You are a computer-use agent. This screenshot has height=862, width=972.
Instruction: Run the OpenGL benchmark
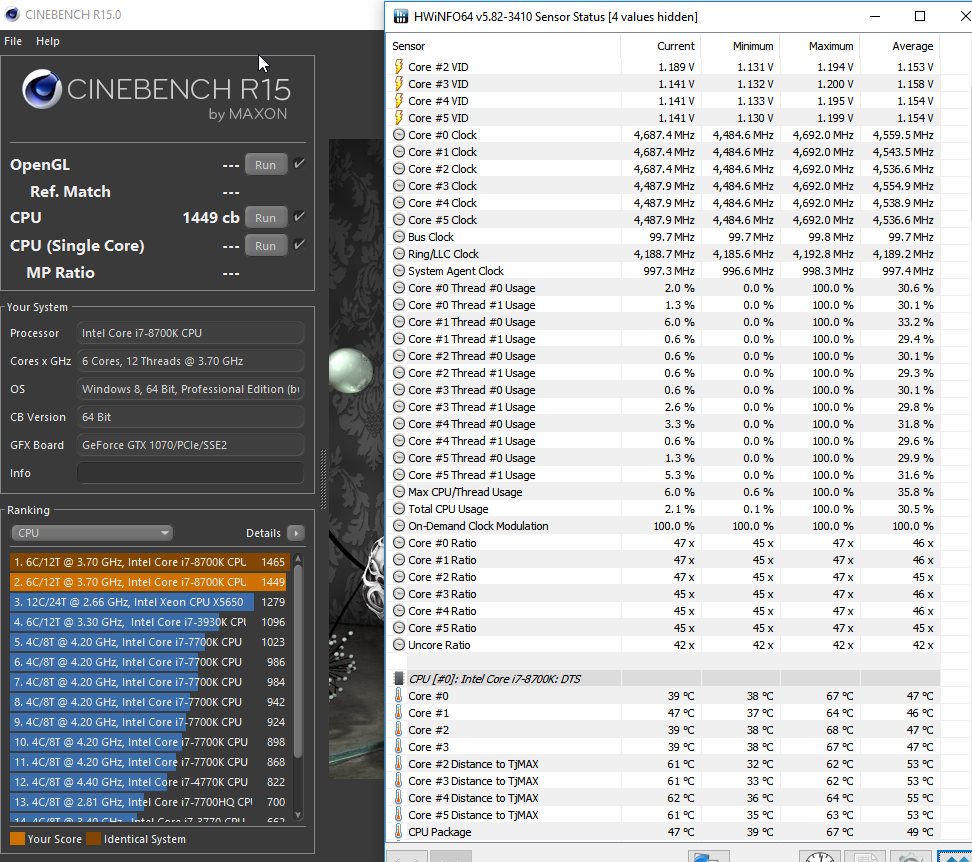click(x=265, y=165)
